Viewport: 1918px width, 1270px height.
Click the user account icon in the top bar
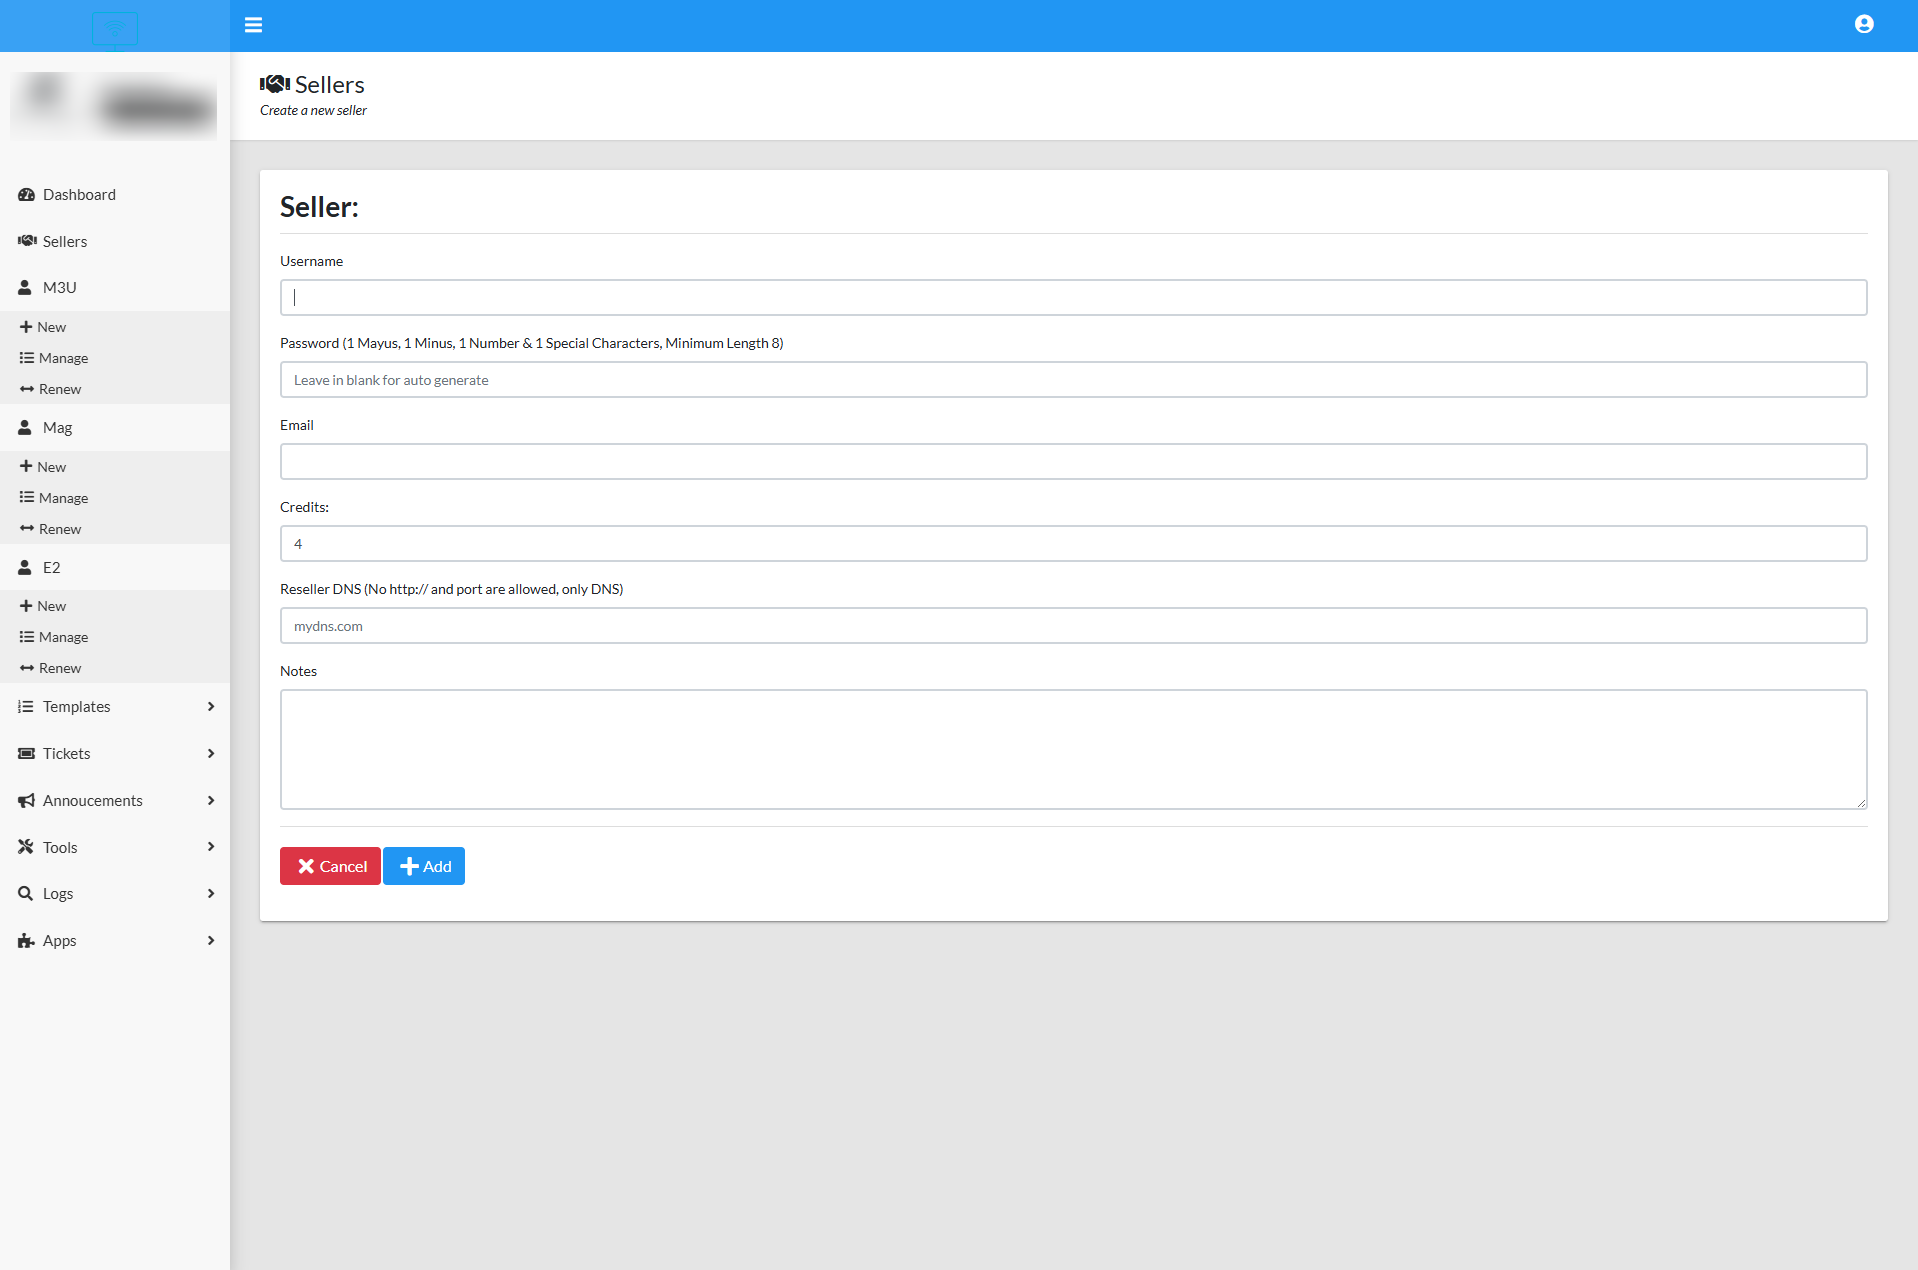click(1864, 23)
